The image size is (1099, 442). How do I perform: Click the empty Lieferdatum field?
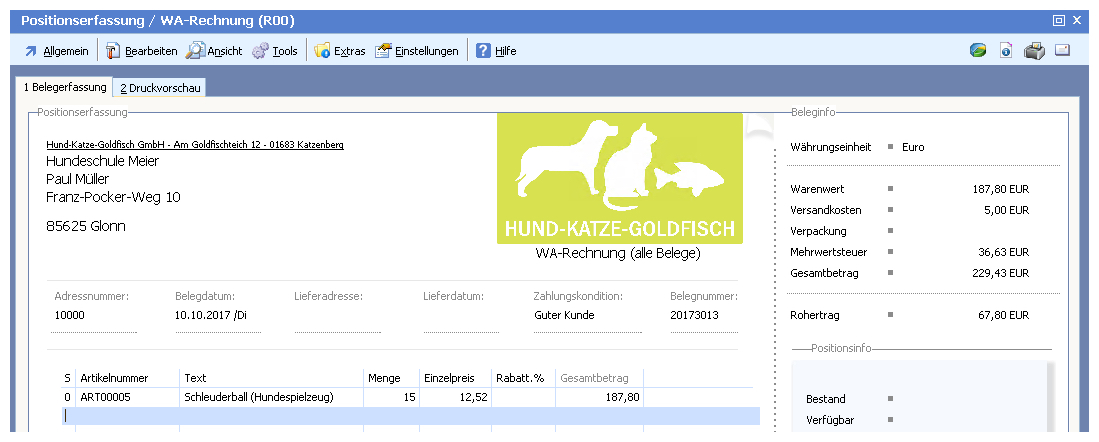(x=467, y=316)
